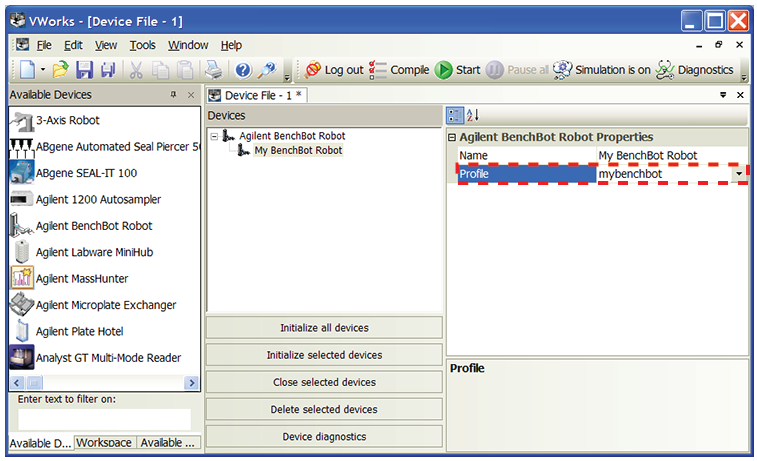
Task: Click the Open folder toolbar icon
Action: (61, 70)
